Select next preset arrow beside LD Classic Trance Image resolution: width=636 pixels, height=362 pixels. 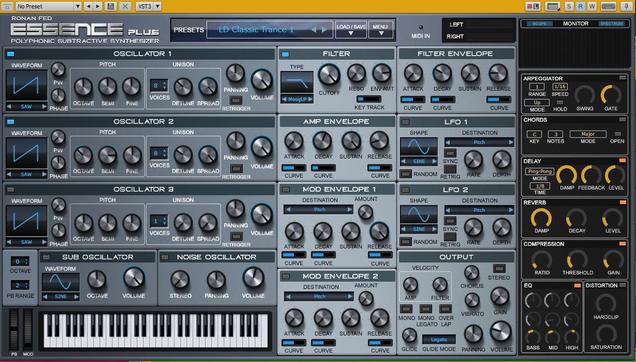(x=324, y=30)
